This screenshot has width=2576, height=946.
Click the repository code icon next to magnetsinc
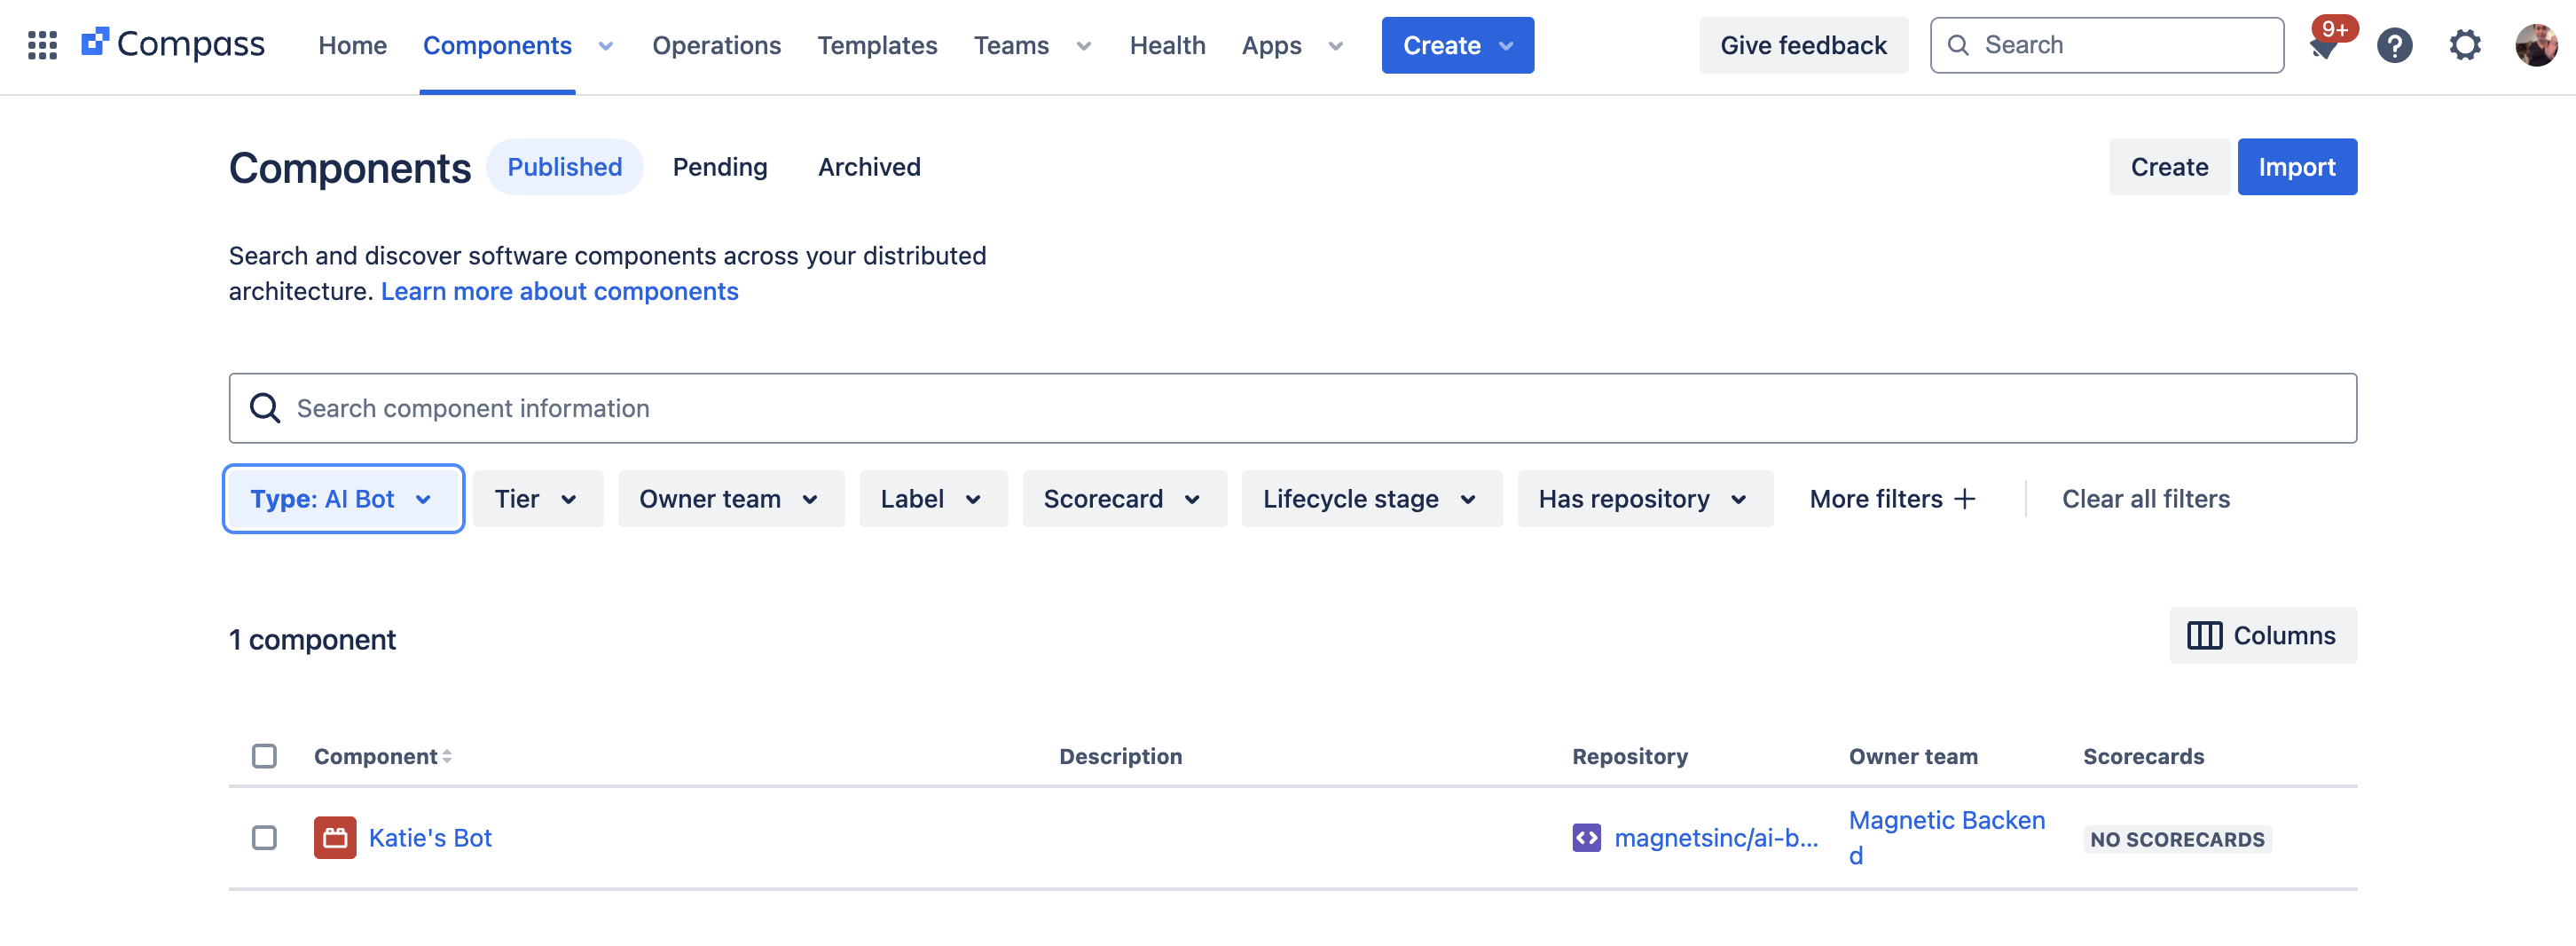(1586, 837)
